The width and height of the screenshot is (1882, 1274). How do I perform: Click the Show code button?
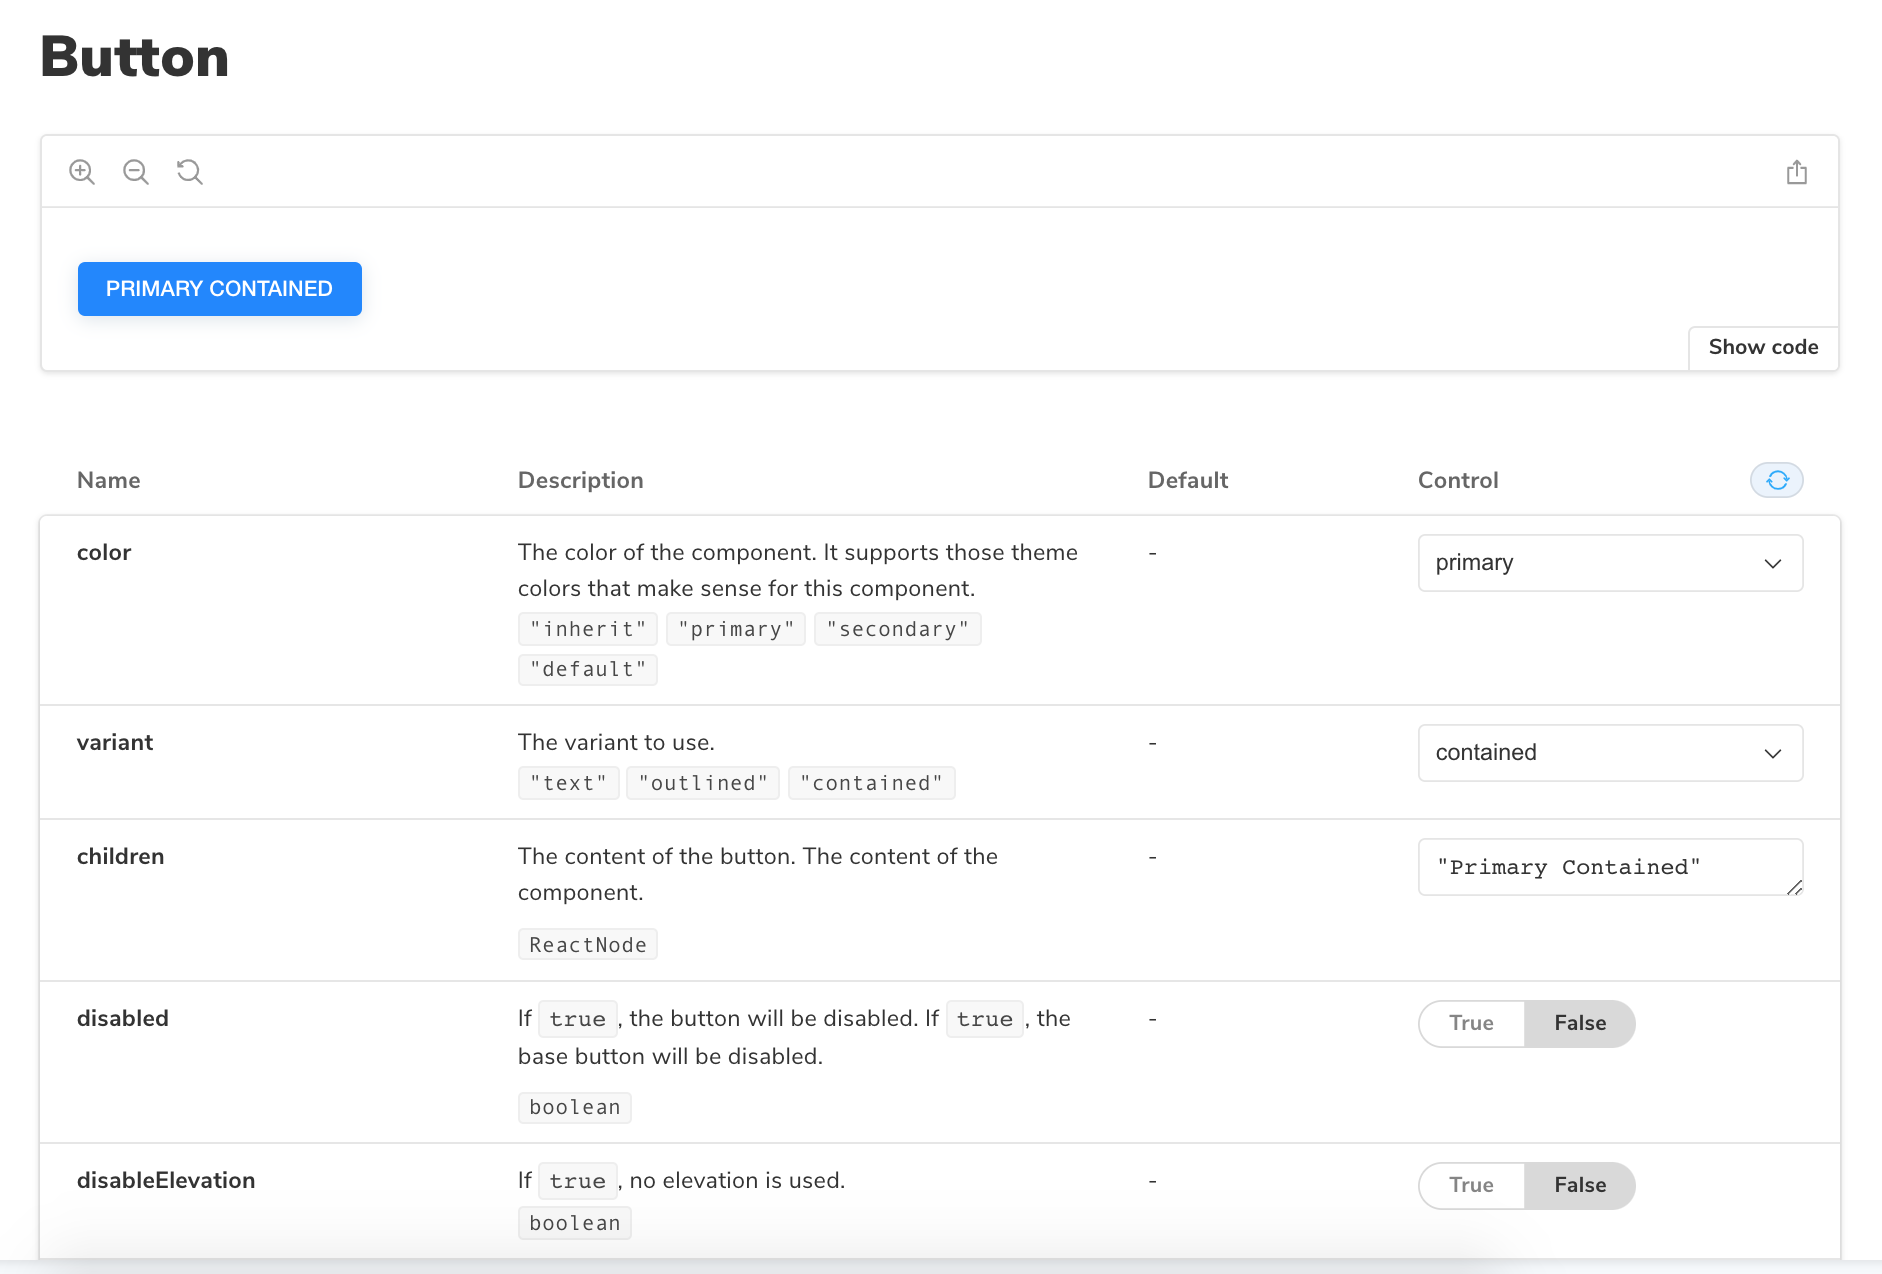coord(1762,347)
